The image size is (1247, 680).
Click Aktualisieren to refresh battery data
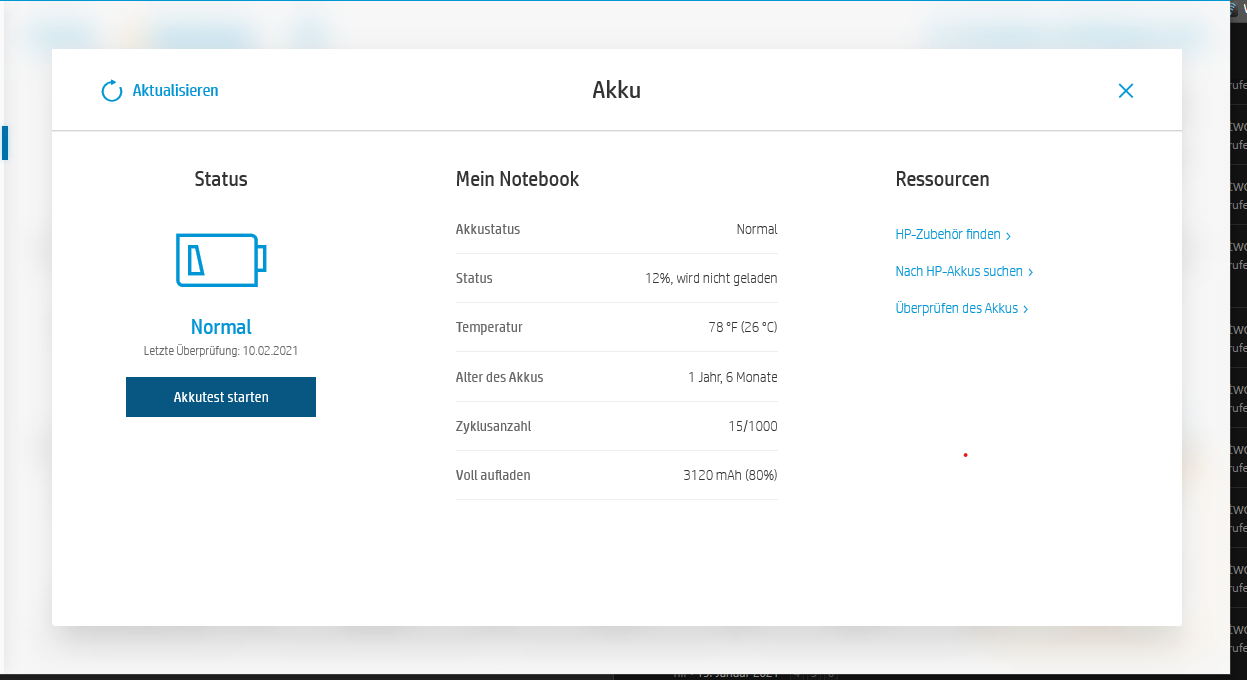(x=176, y=90)
